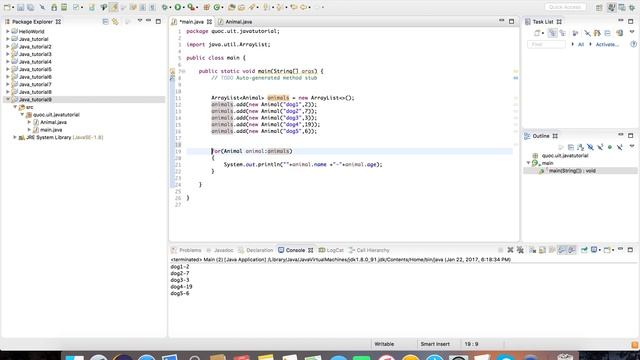The width and height of the screenshot is (640, 360).
Task: Click Remove All Terminated Launches icon
Action: click(x=520, y=250)
